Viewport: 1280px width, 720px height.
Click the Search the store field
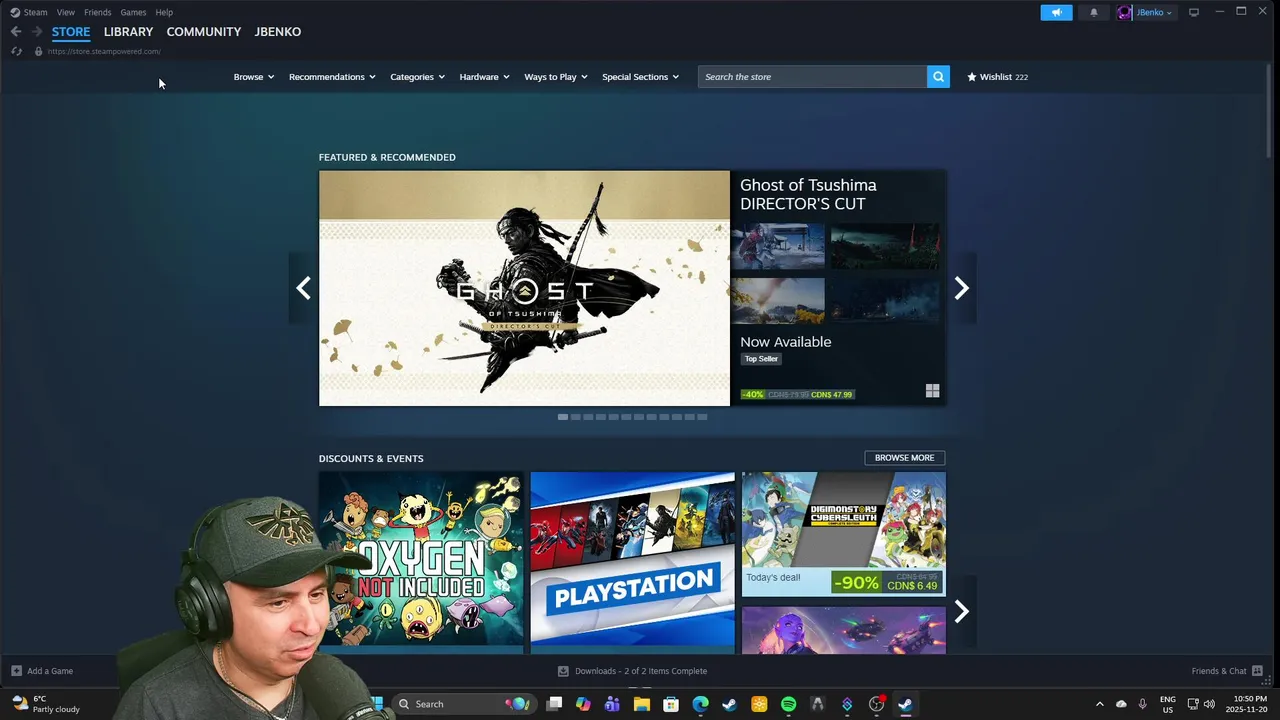812,77
